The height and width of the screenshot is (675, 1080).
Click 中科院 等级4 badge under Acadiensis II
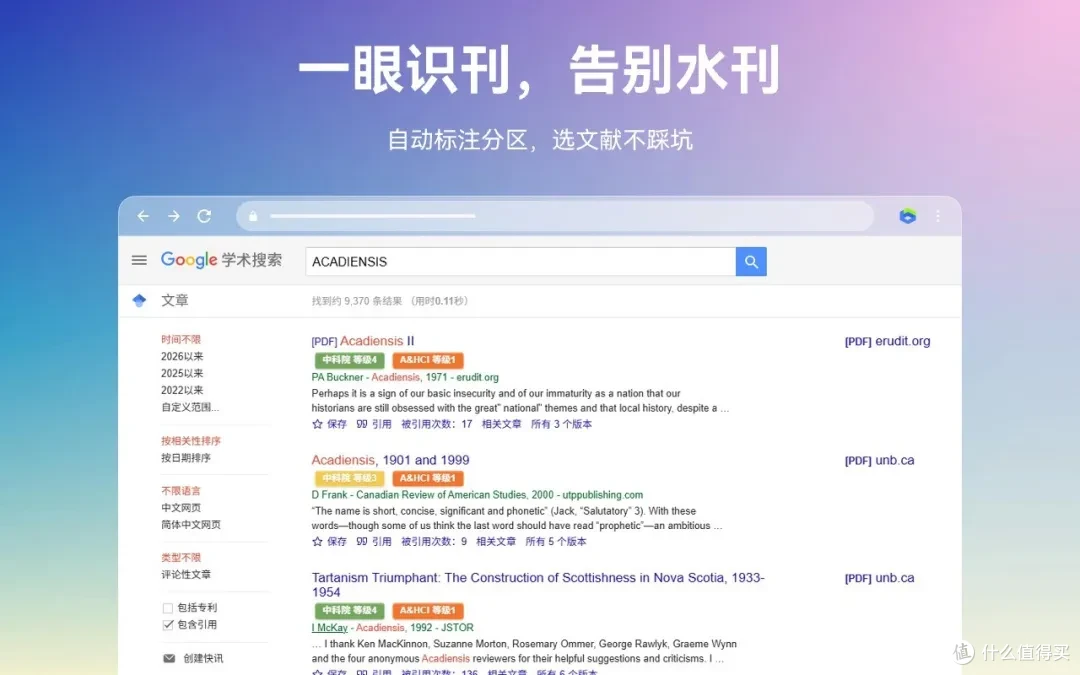pyautogui.click(x=349, y=360)
